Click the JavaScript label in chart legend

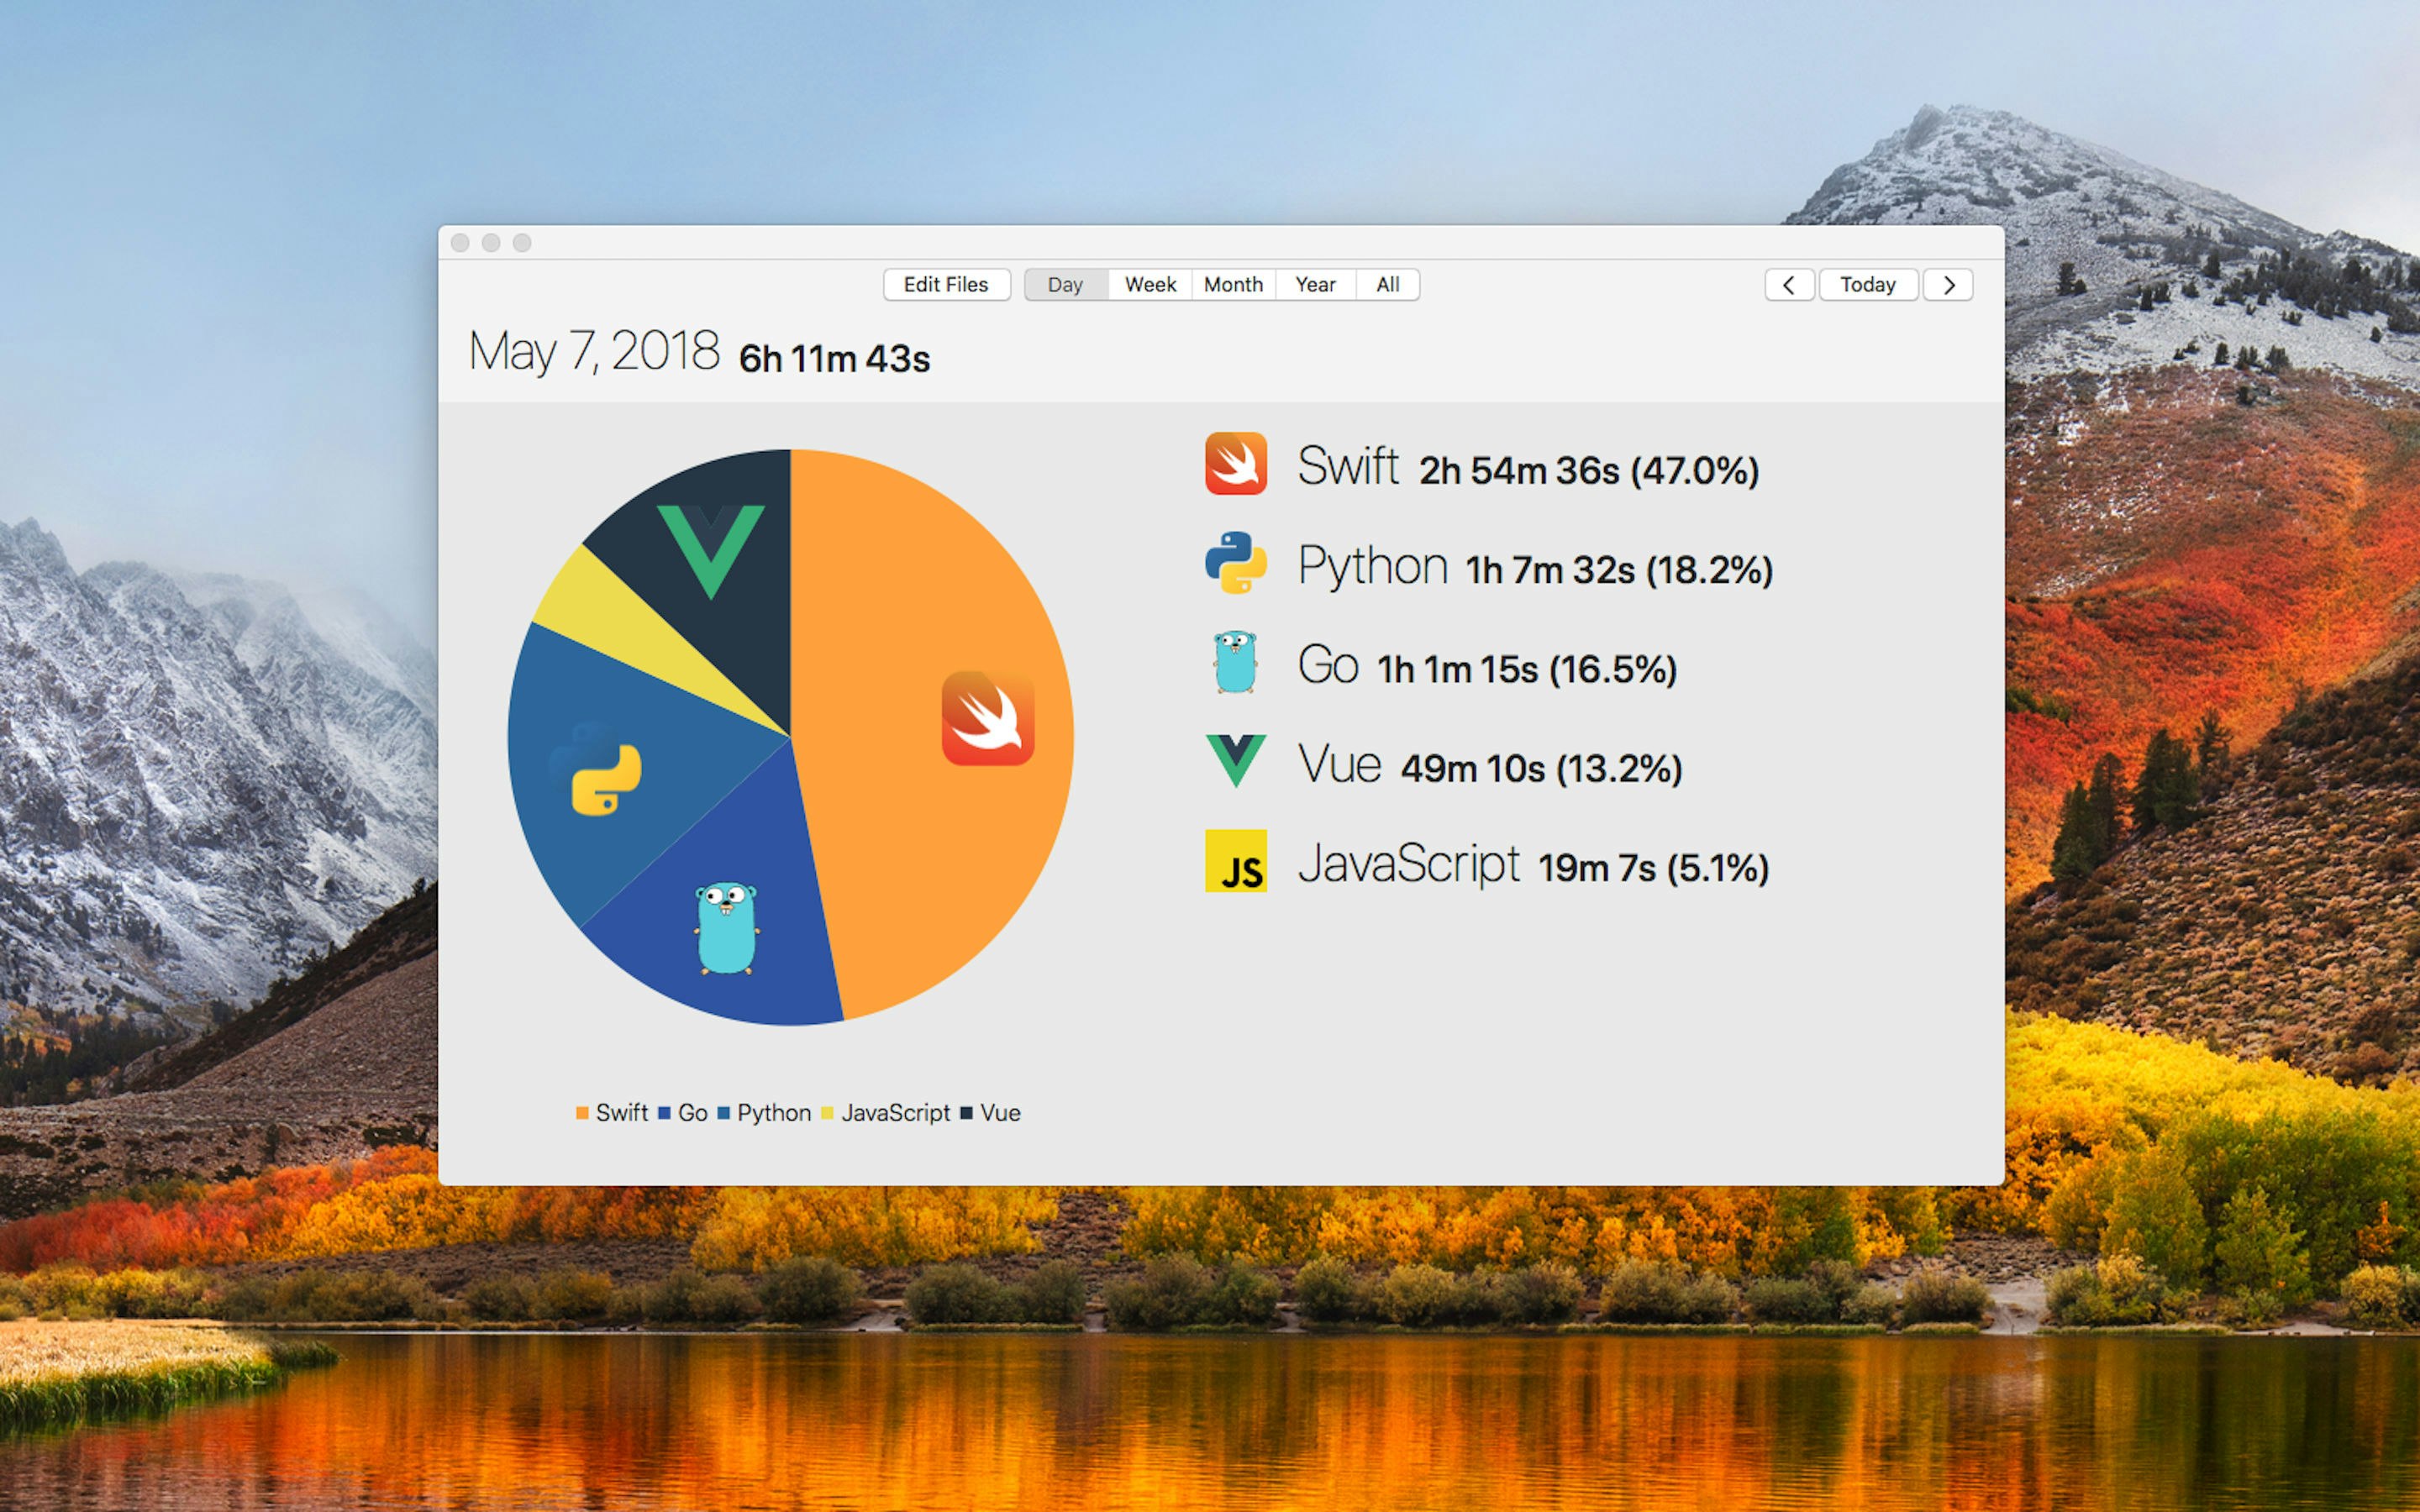896,1113
